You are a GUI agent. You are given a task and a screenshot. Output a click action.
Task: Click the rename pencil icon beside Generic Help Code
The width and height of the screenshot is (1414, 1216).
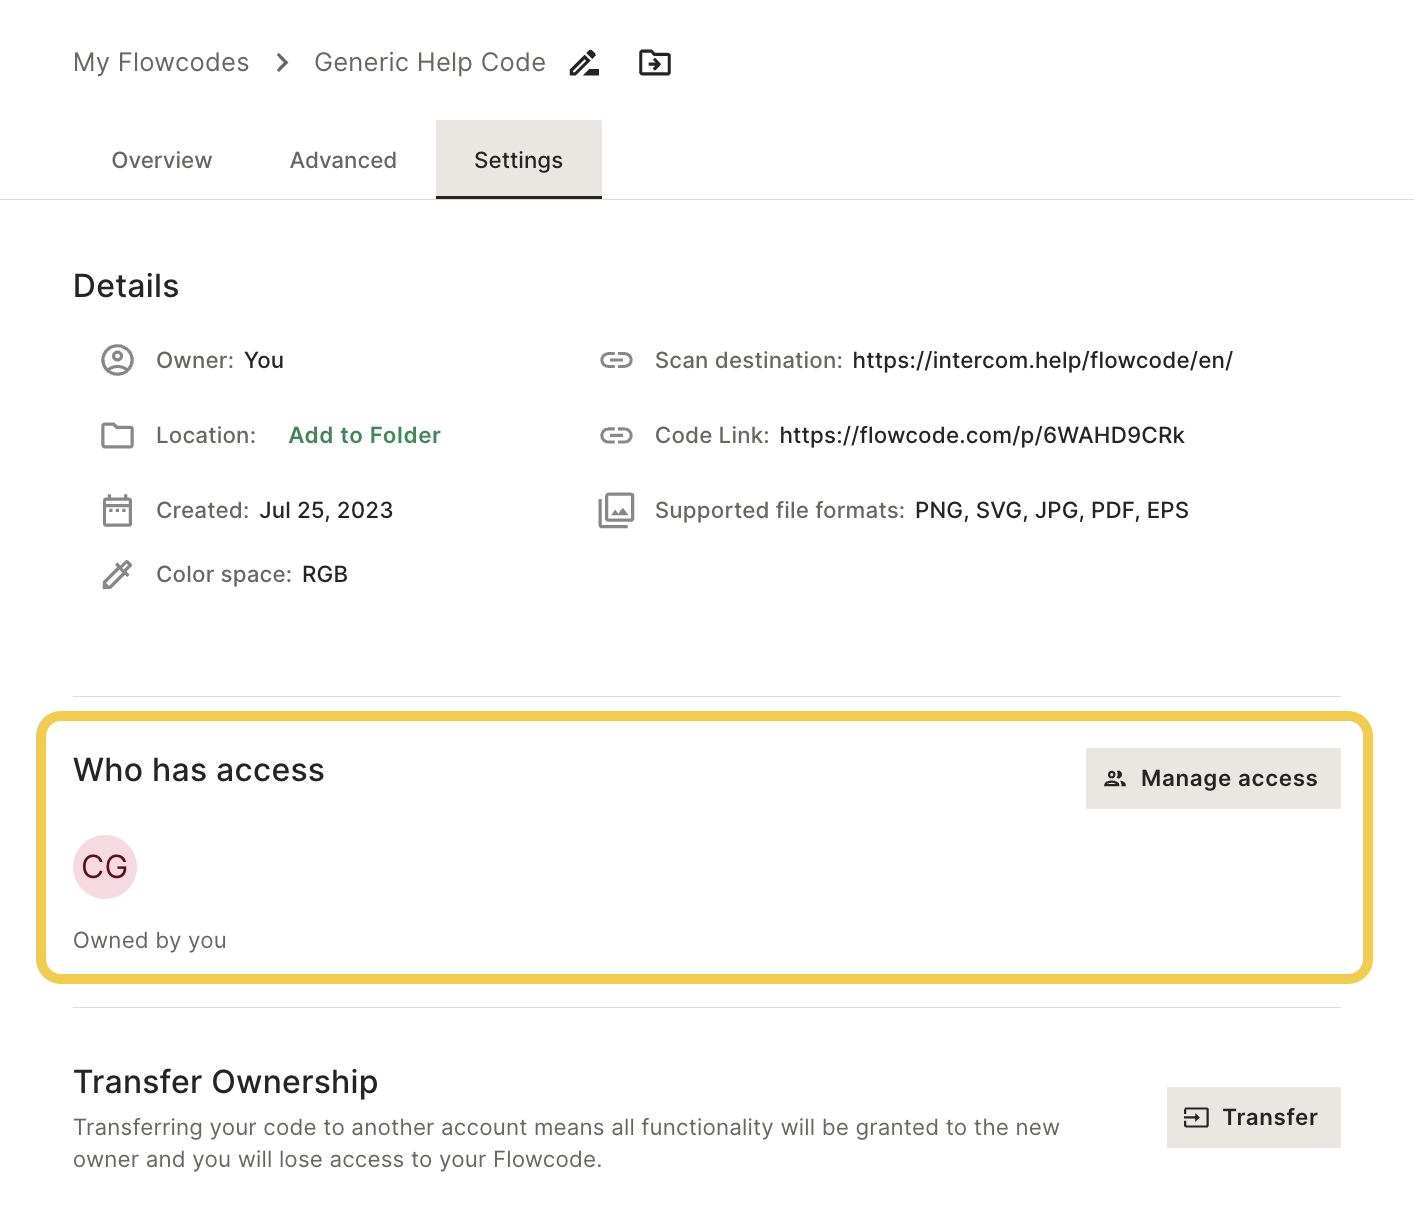tap(584, 63)
